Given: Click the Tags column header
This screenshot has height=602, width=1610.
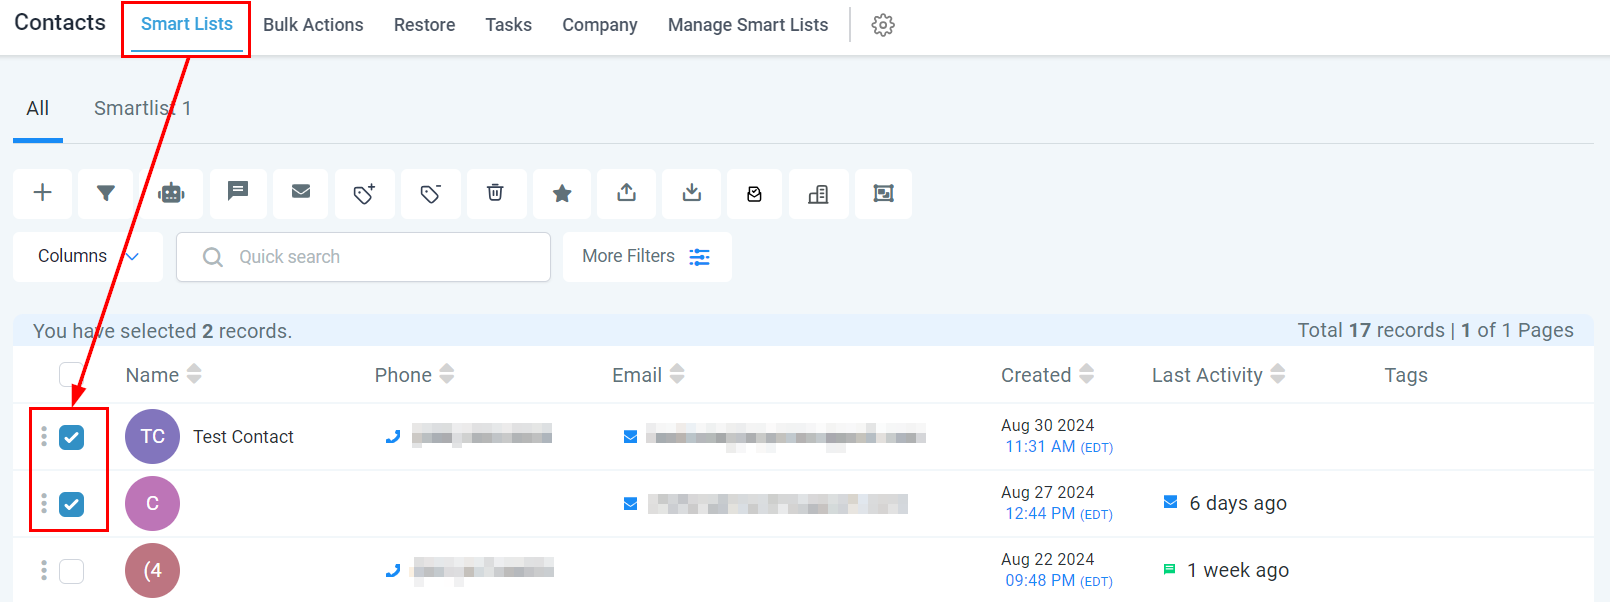Looking at the screenshot, I should 1406,375.
